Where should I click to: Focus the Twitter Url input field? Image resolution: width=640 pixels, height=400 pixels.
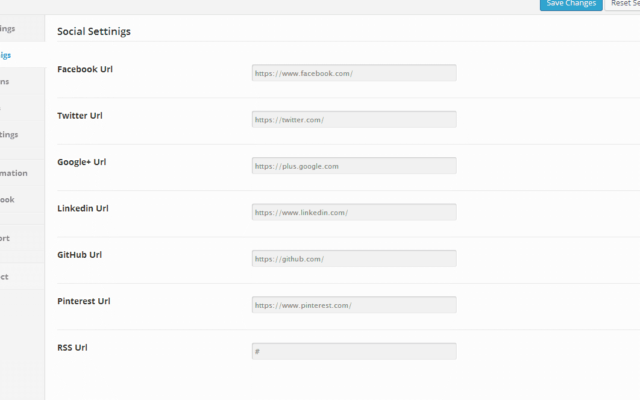354,119
